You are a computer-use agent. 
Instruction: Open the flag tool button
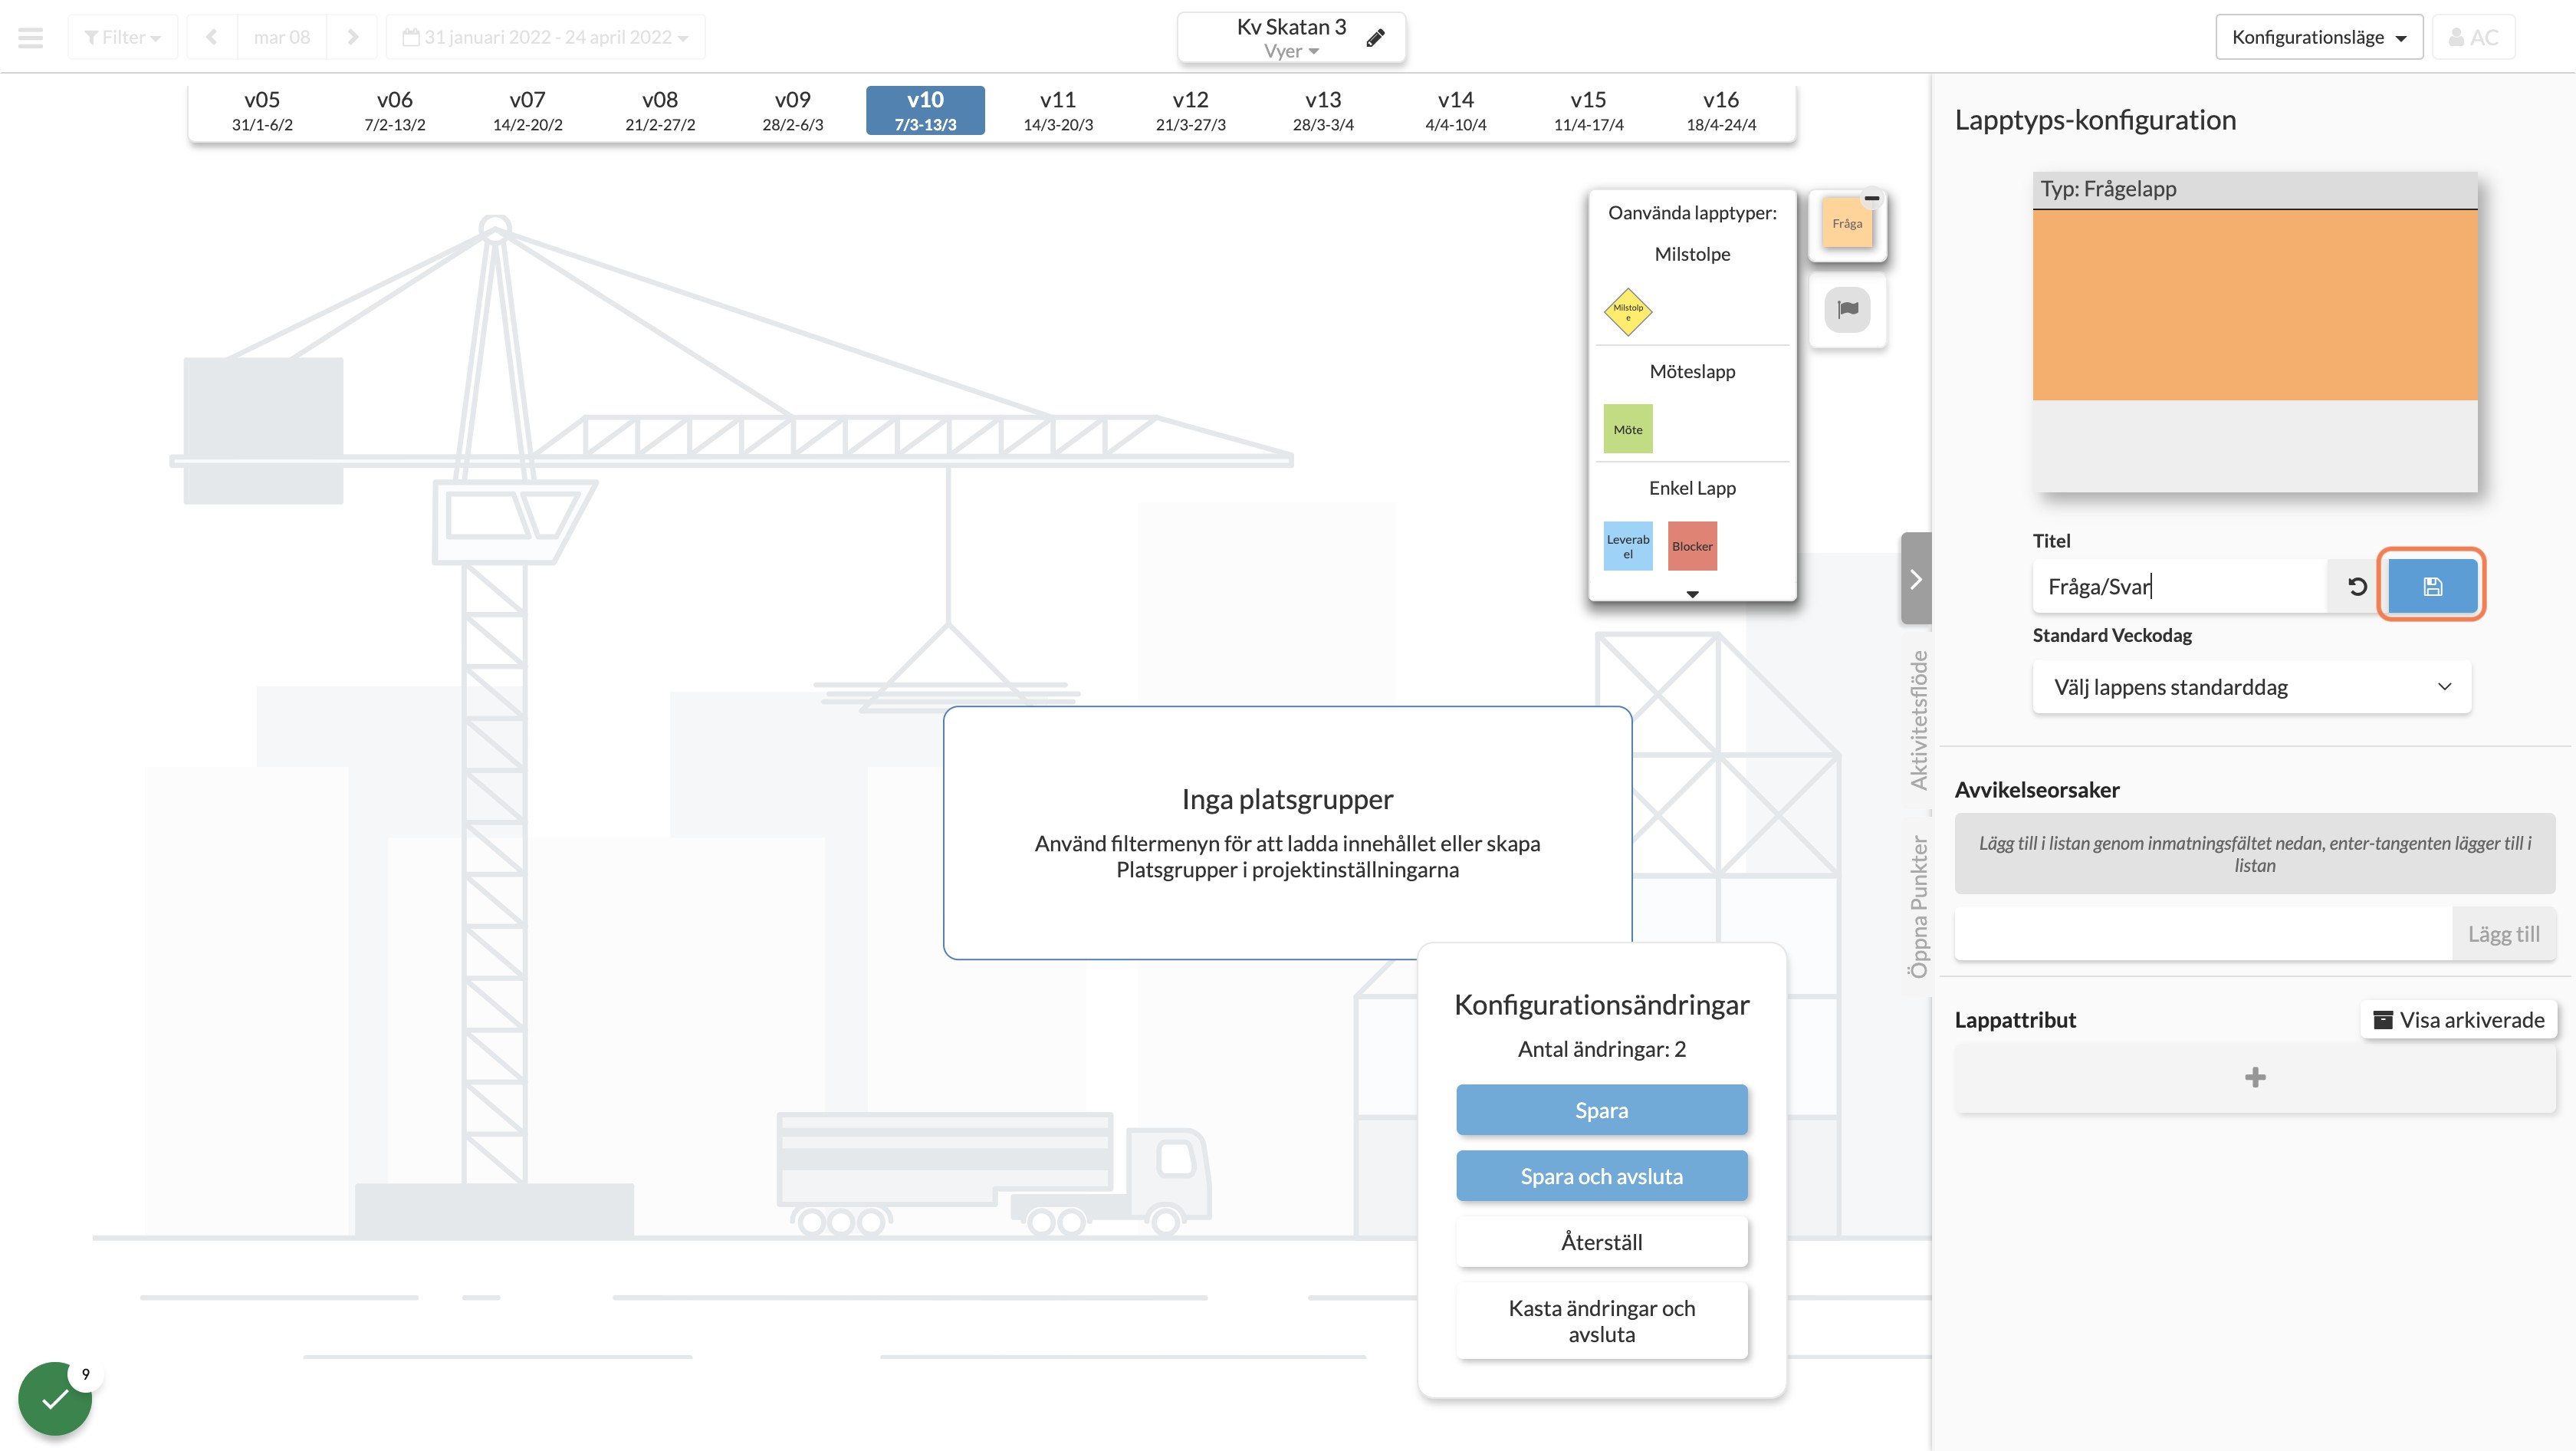click(1847, 309)
